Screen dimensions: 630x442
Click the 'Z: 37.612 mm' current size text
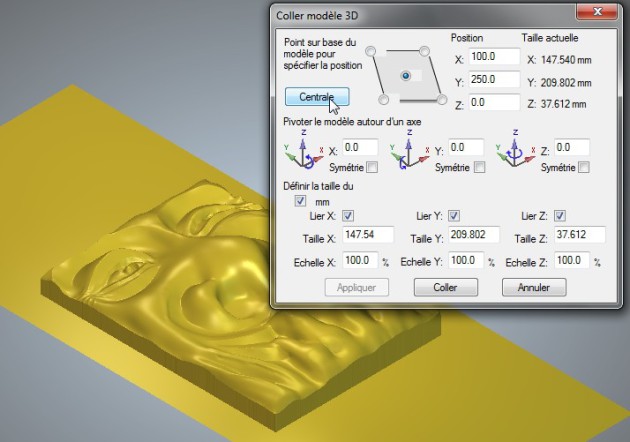[x=557, y=104]
